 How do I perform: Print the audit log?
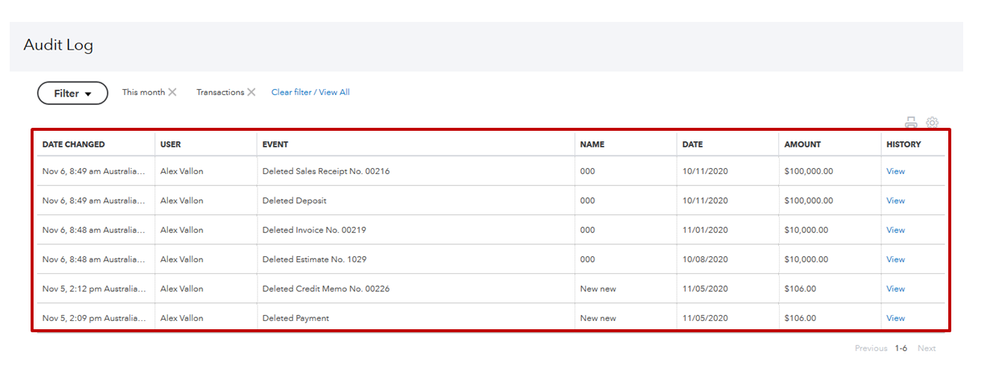click(x=911, y=122)
